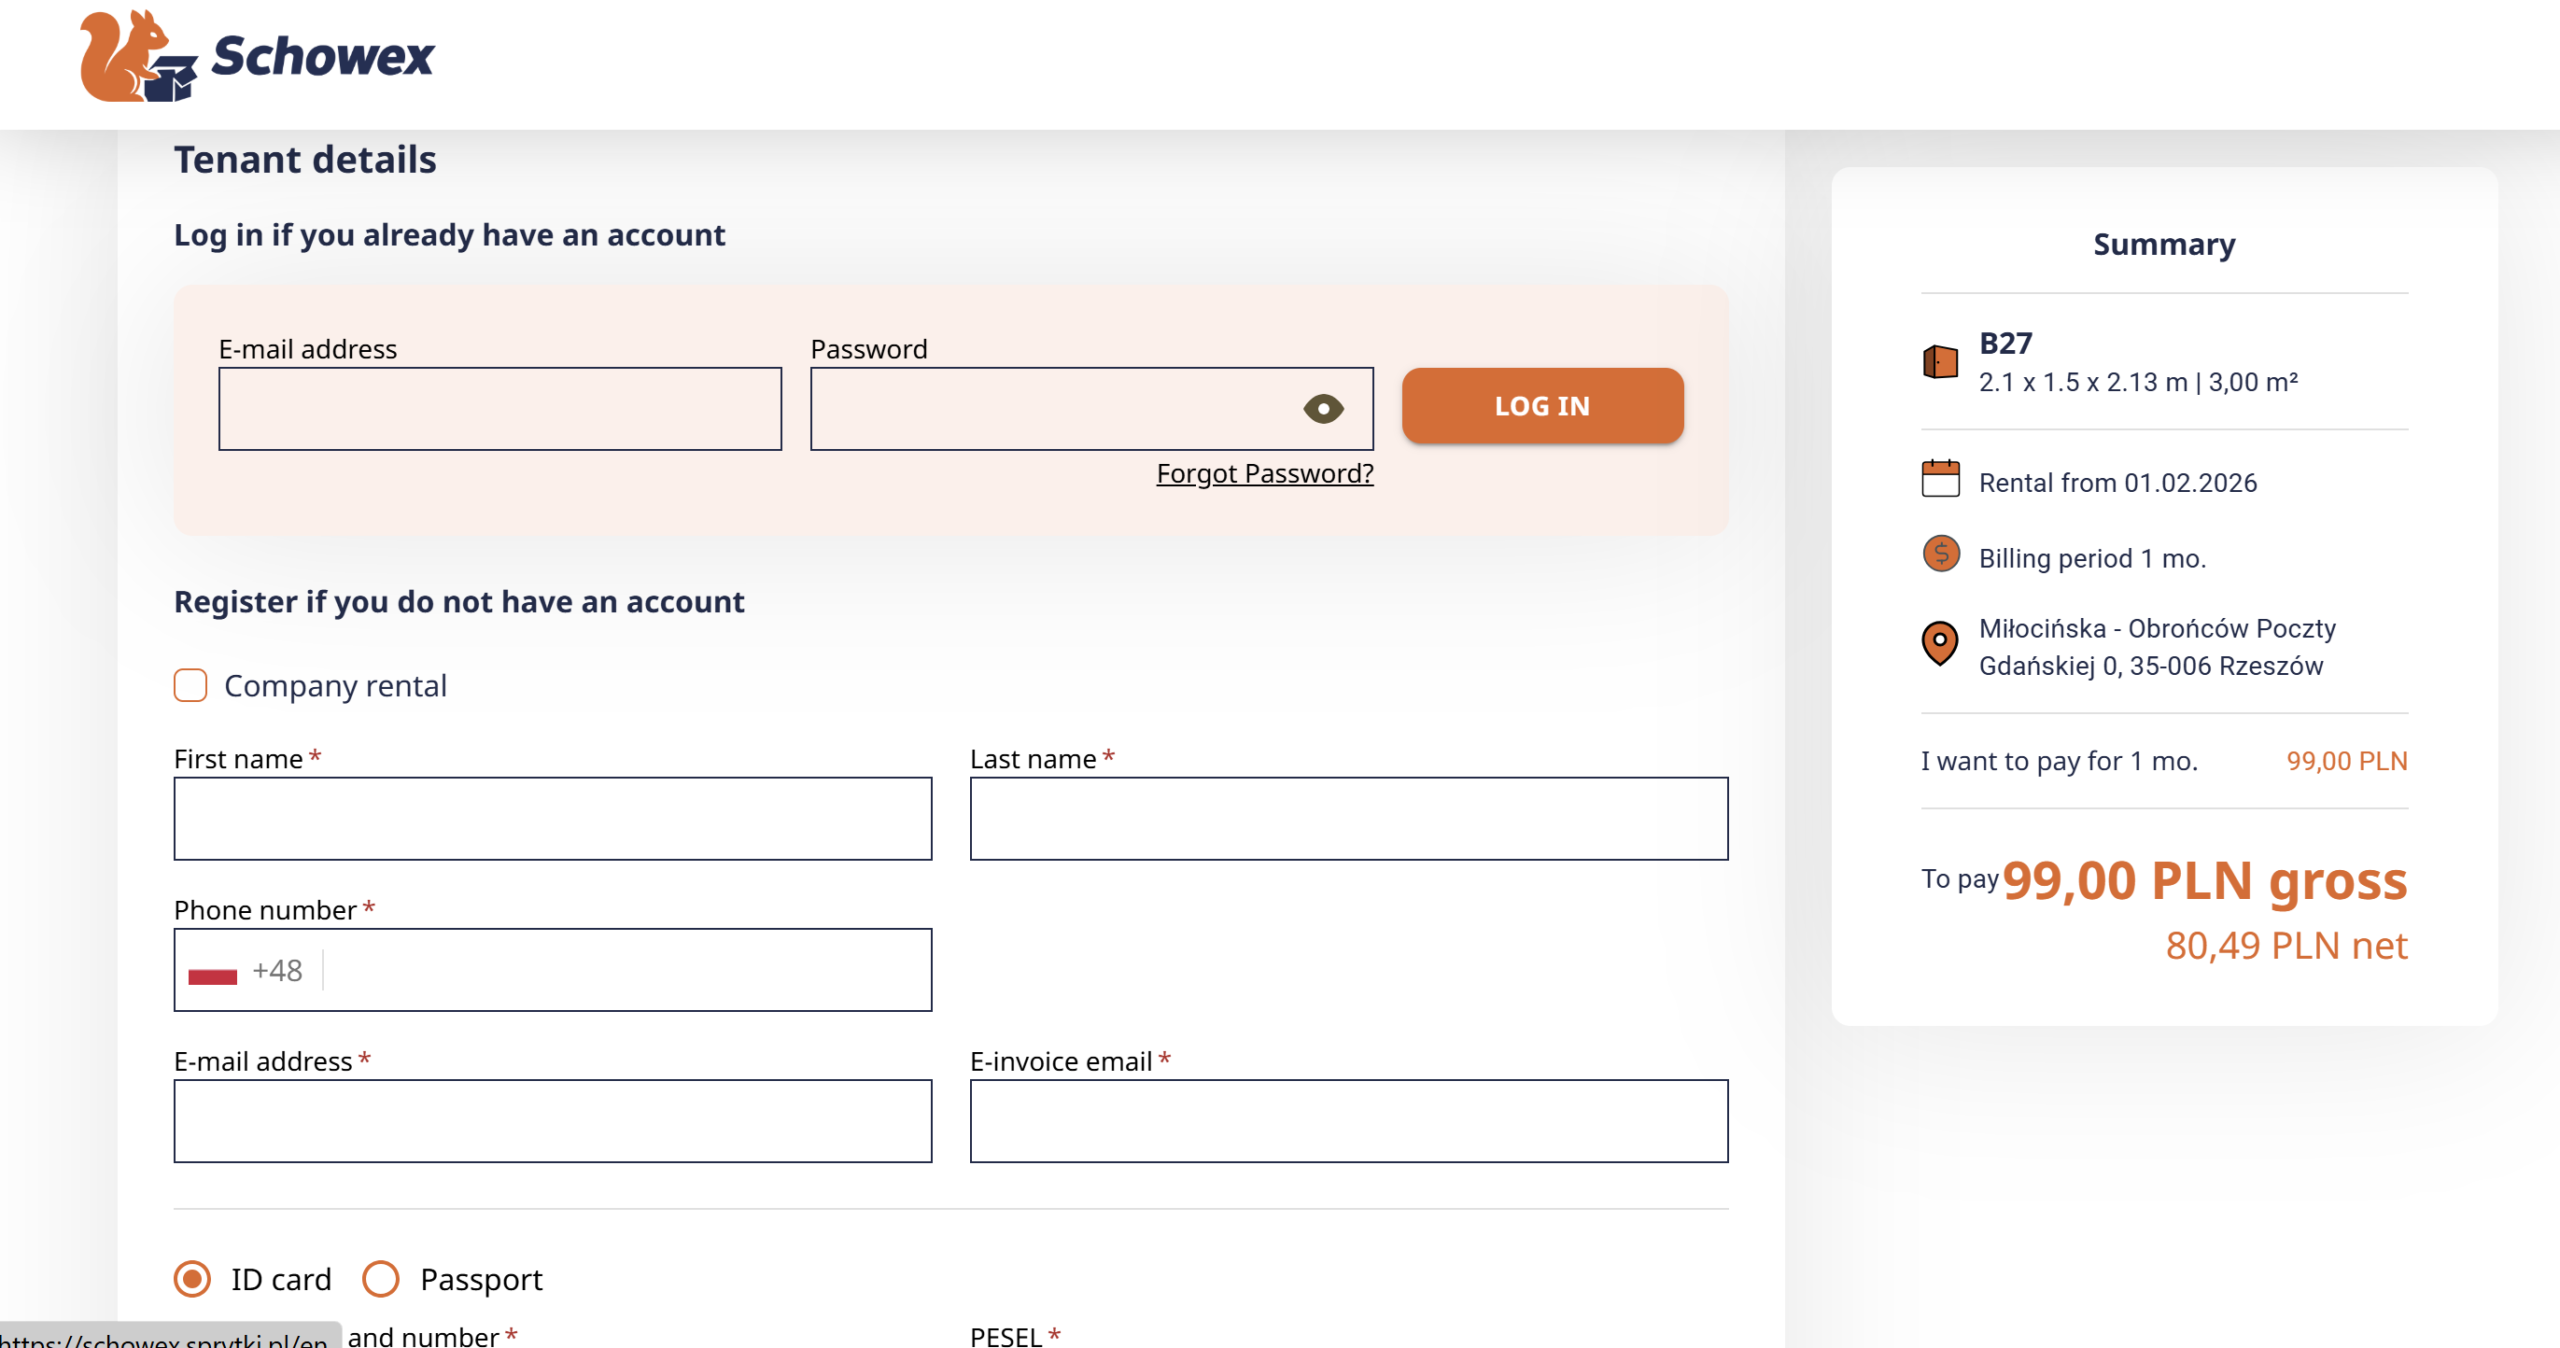The height and width of the screenshot is (1348, 2560).
Task: Focus the login E-mail address field
Action: 500,409
